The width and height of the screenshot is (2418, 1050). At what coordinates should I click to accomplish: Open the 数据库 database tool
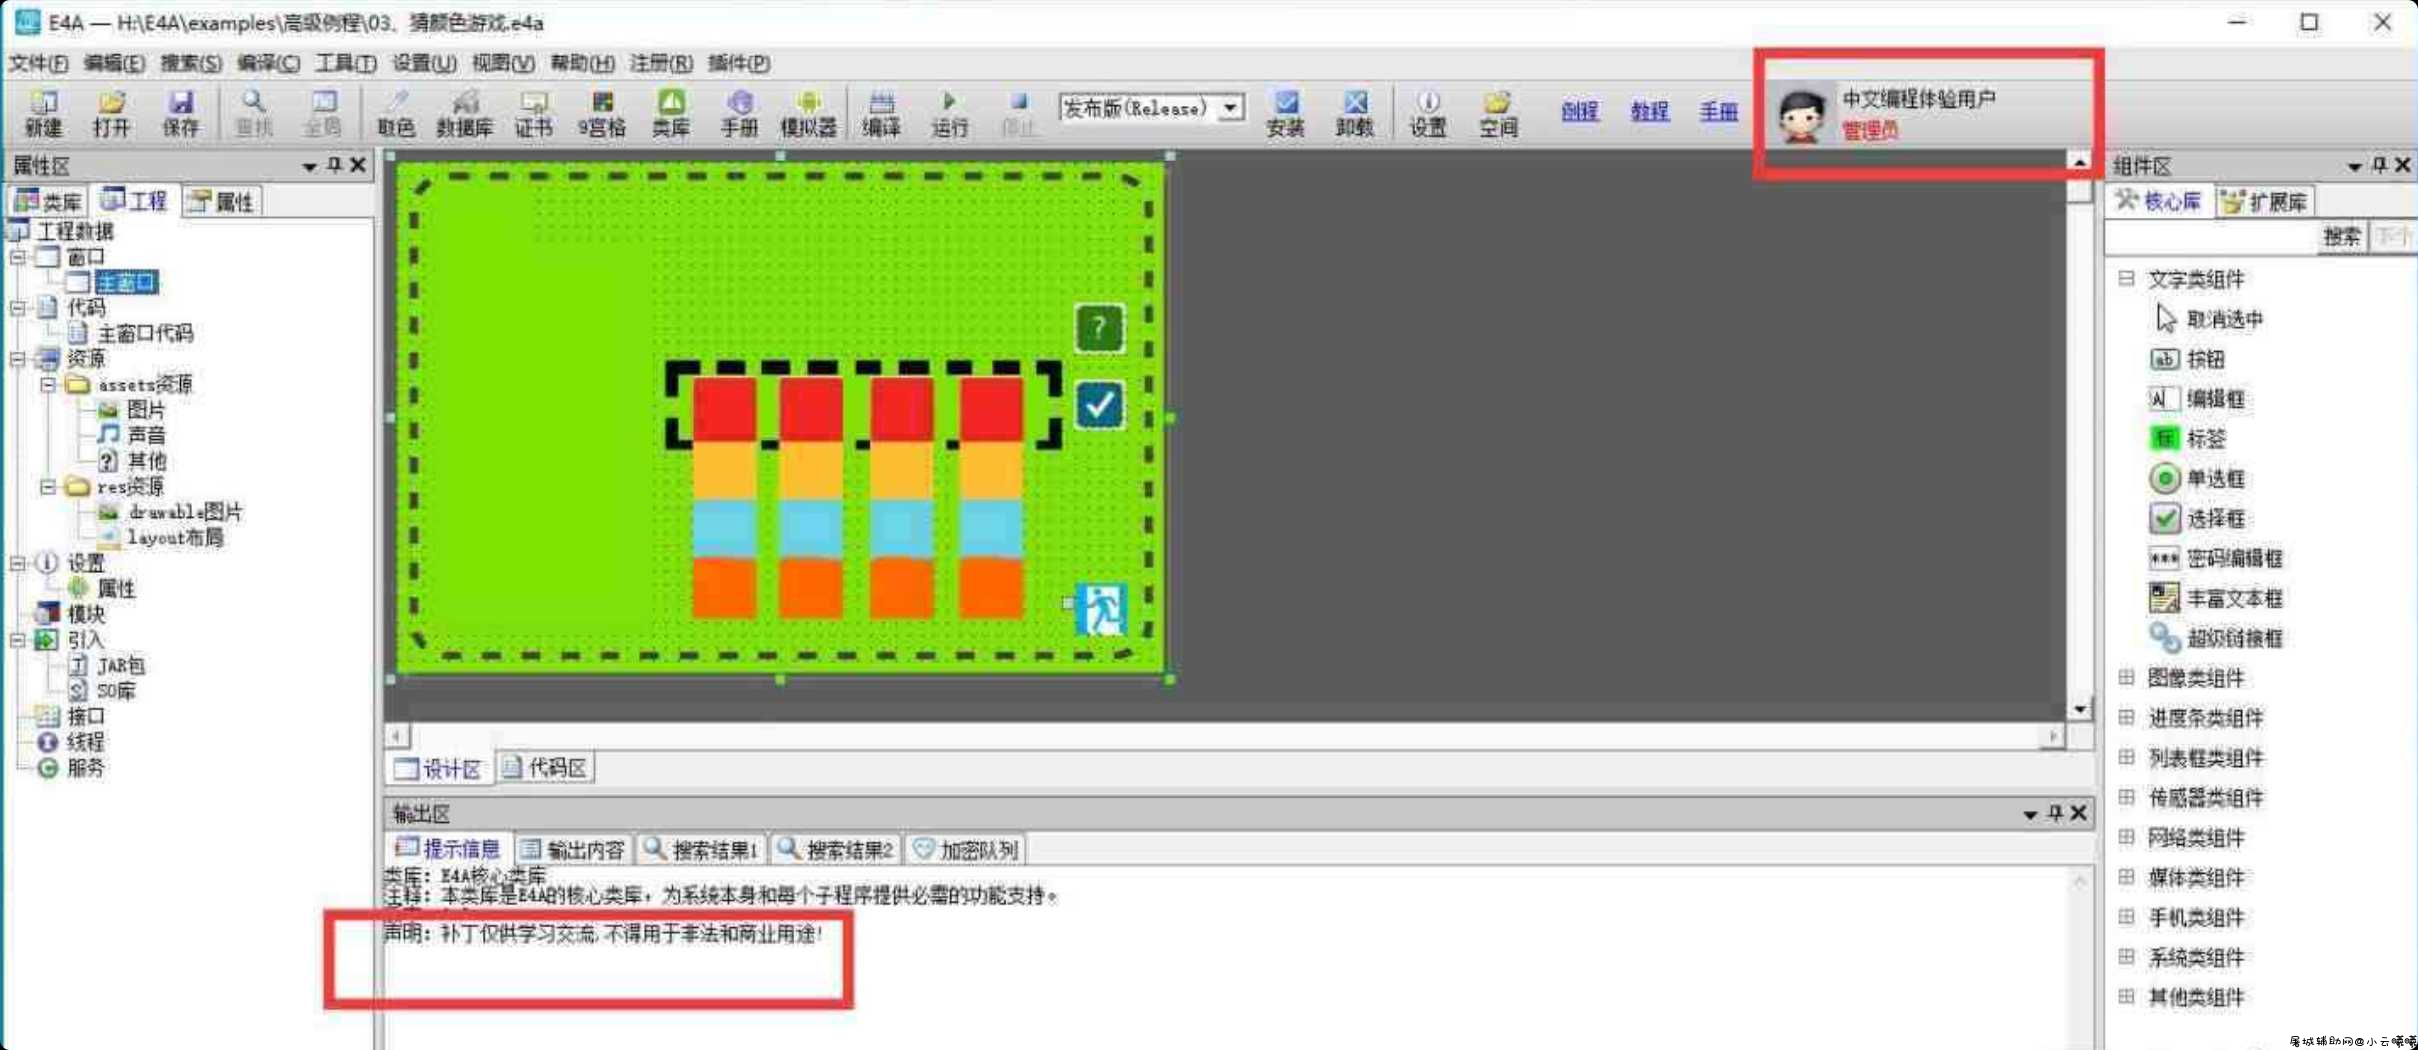coord(464,112)
